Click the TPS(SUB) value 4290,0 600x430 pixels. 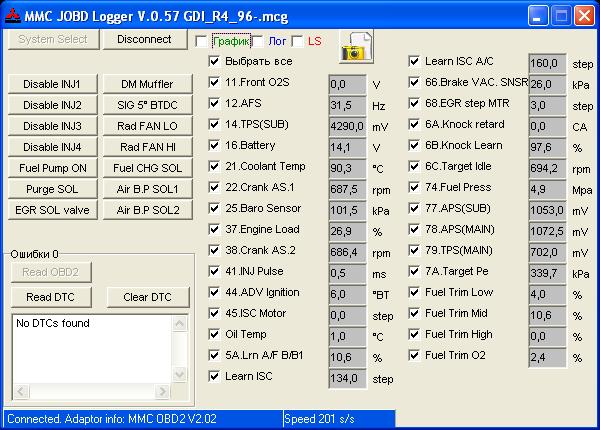tap(347, 126)
